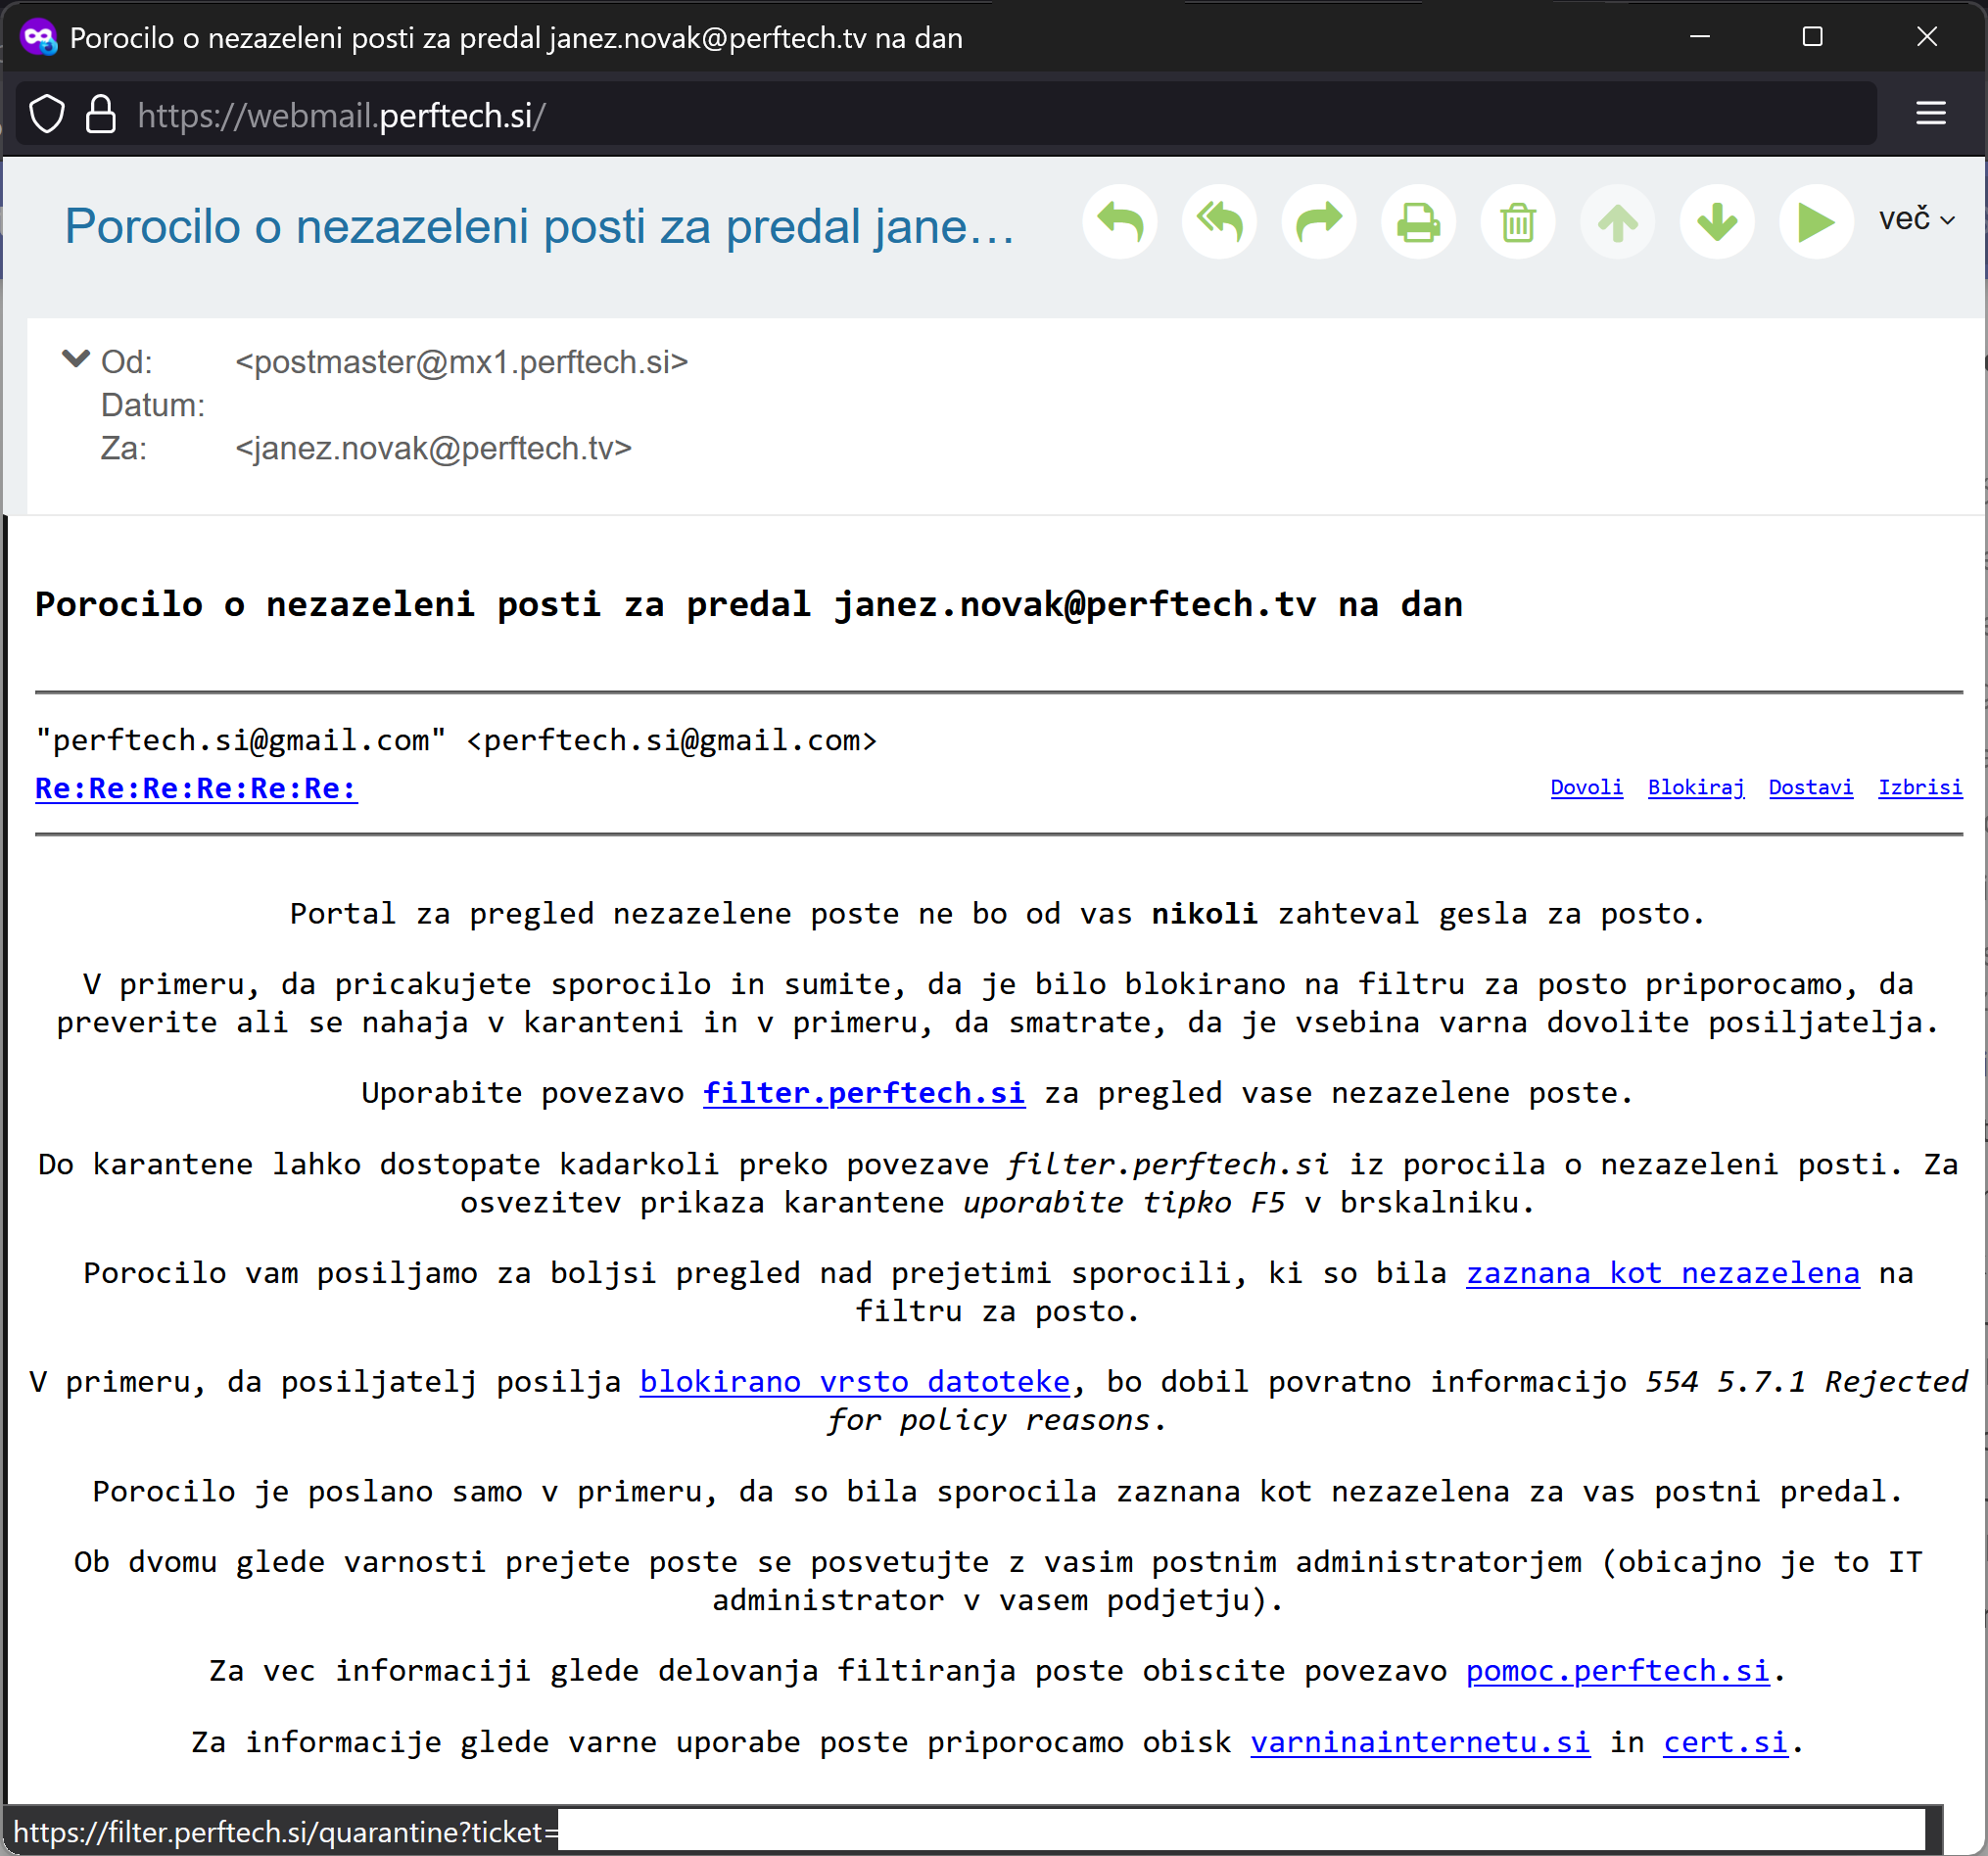Click the reply-all double arrow icon
This screenshot has width=1988, height=1856.
coord(1219,222)
